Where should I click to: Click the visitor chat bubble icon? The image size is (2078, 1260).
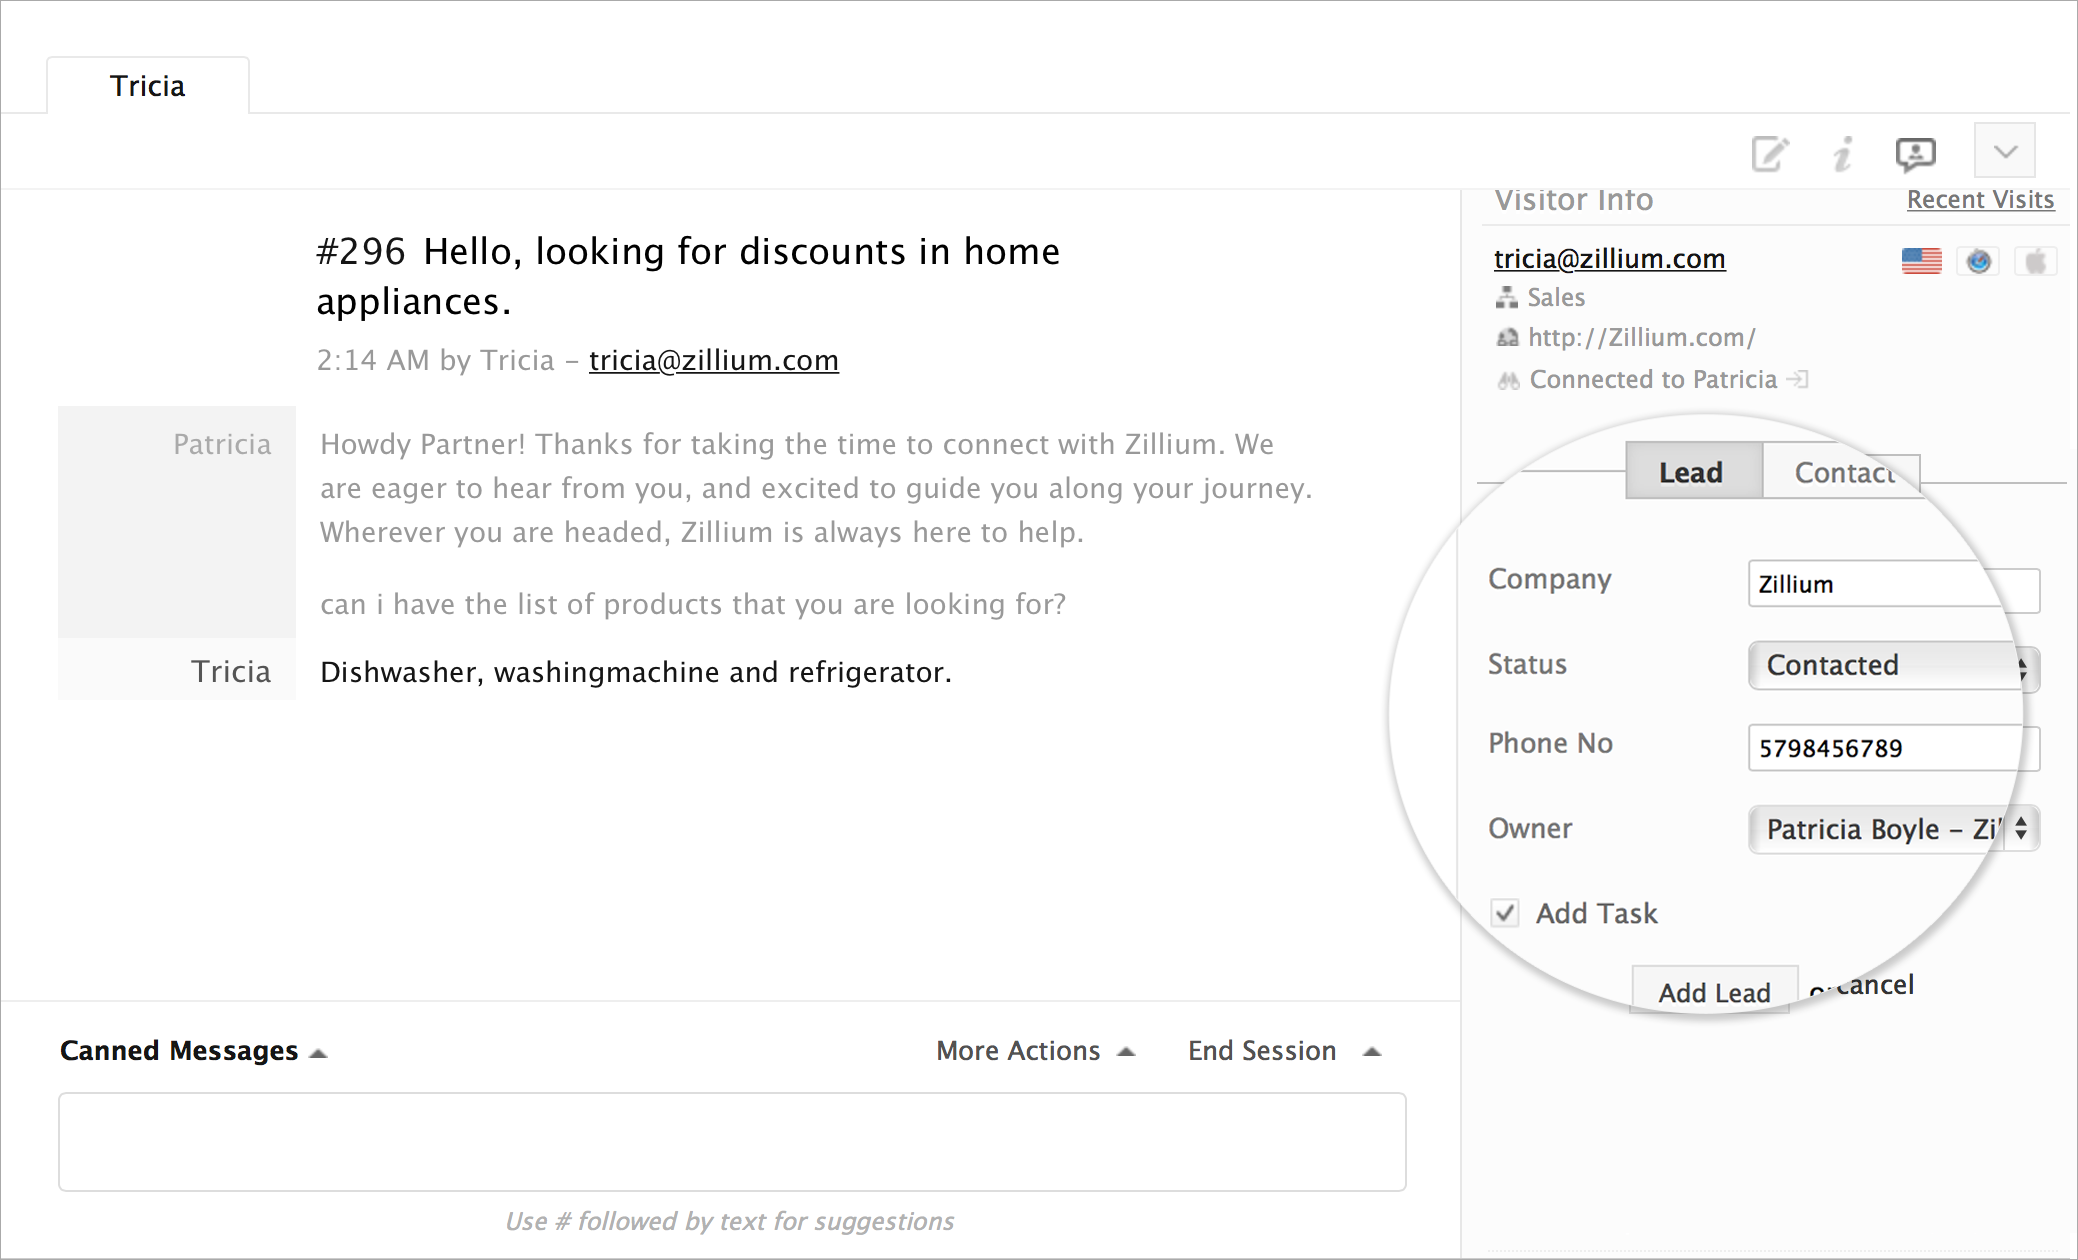coord(1915,154)
